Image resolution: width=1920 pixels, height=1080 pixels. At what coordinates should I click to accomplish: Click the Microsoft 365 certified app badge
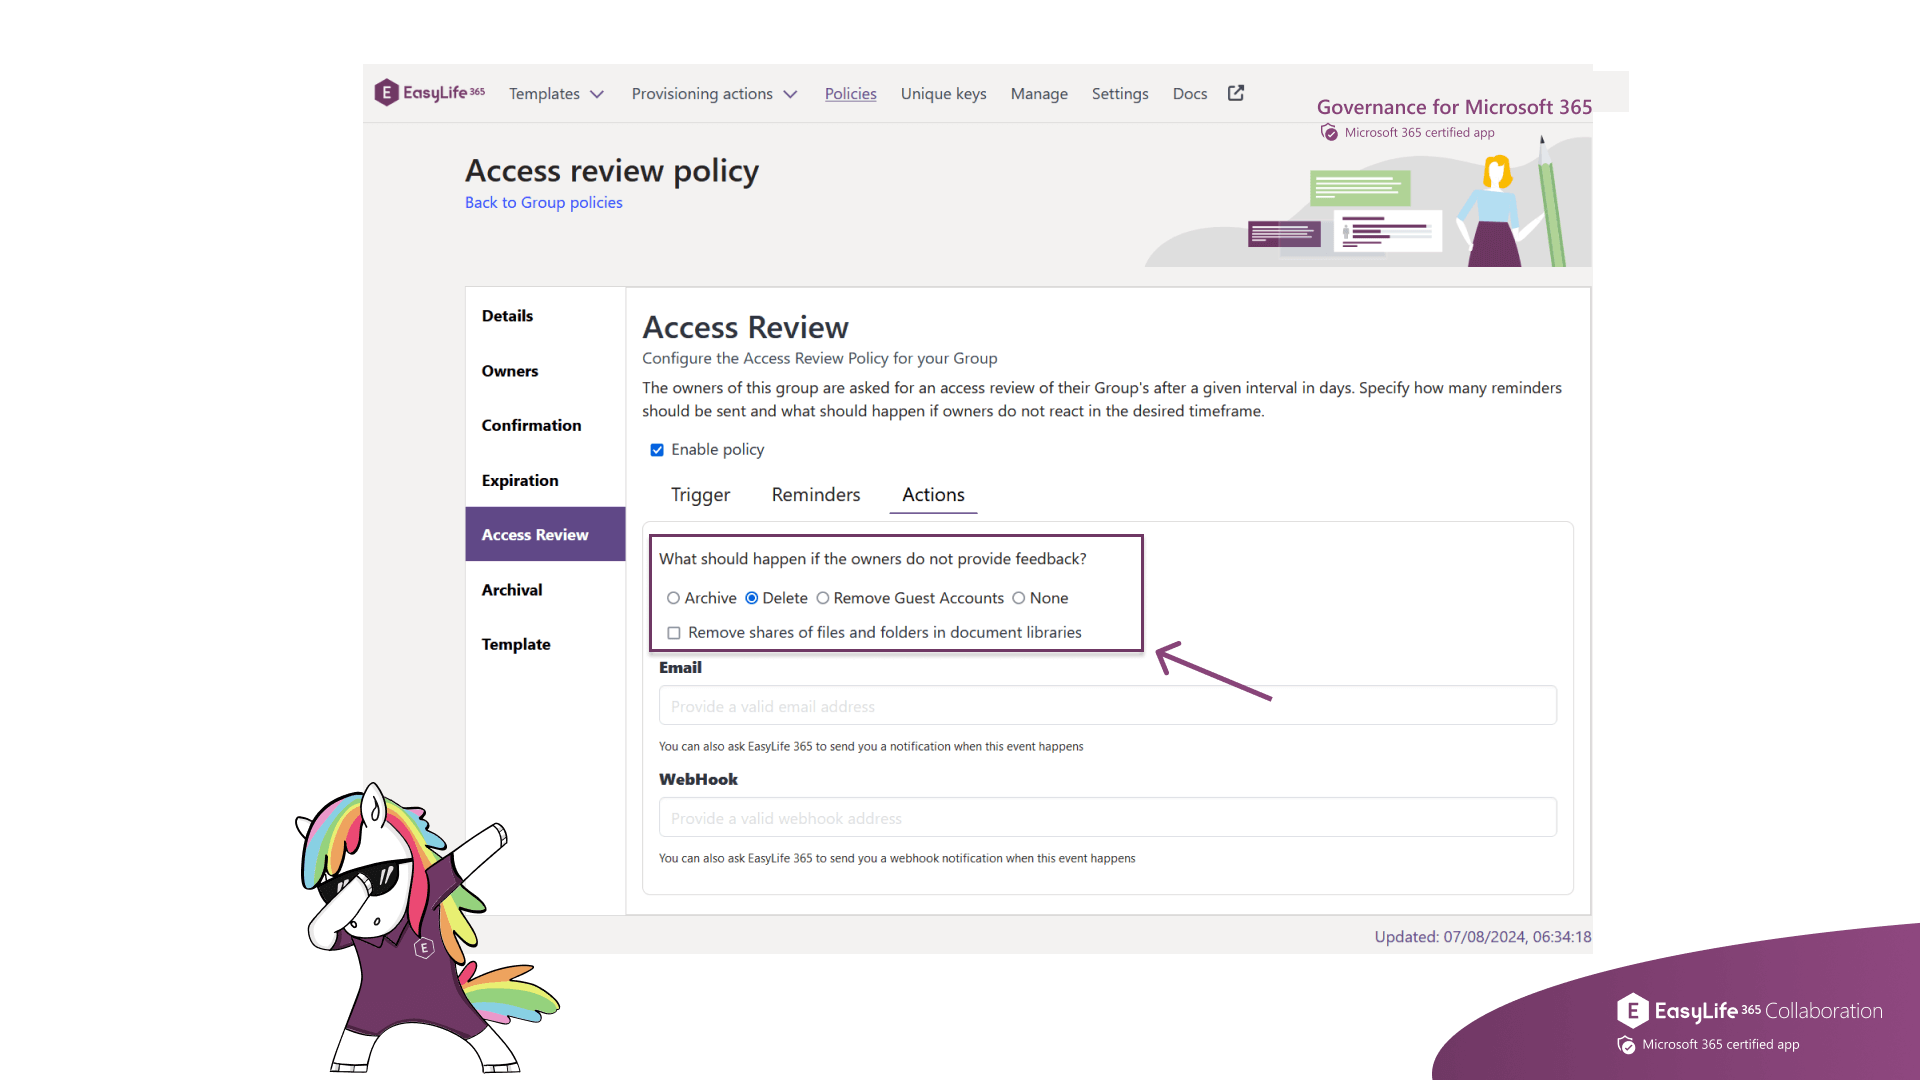point(1405,131)
